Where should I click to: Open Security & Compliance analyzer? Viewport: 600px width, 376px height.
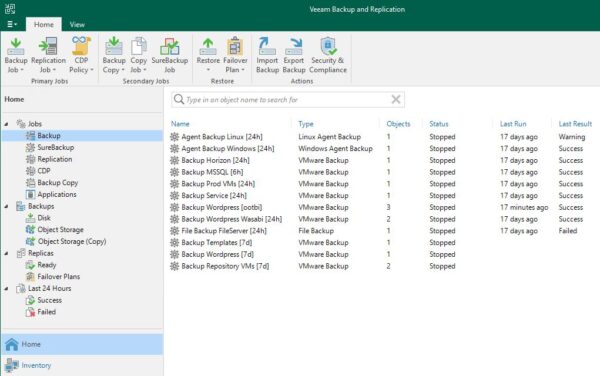328,55
